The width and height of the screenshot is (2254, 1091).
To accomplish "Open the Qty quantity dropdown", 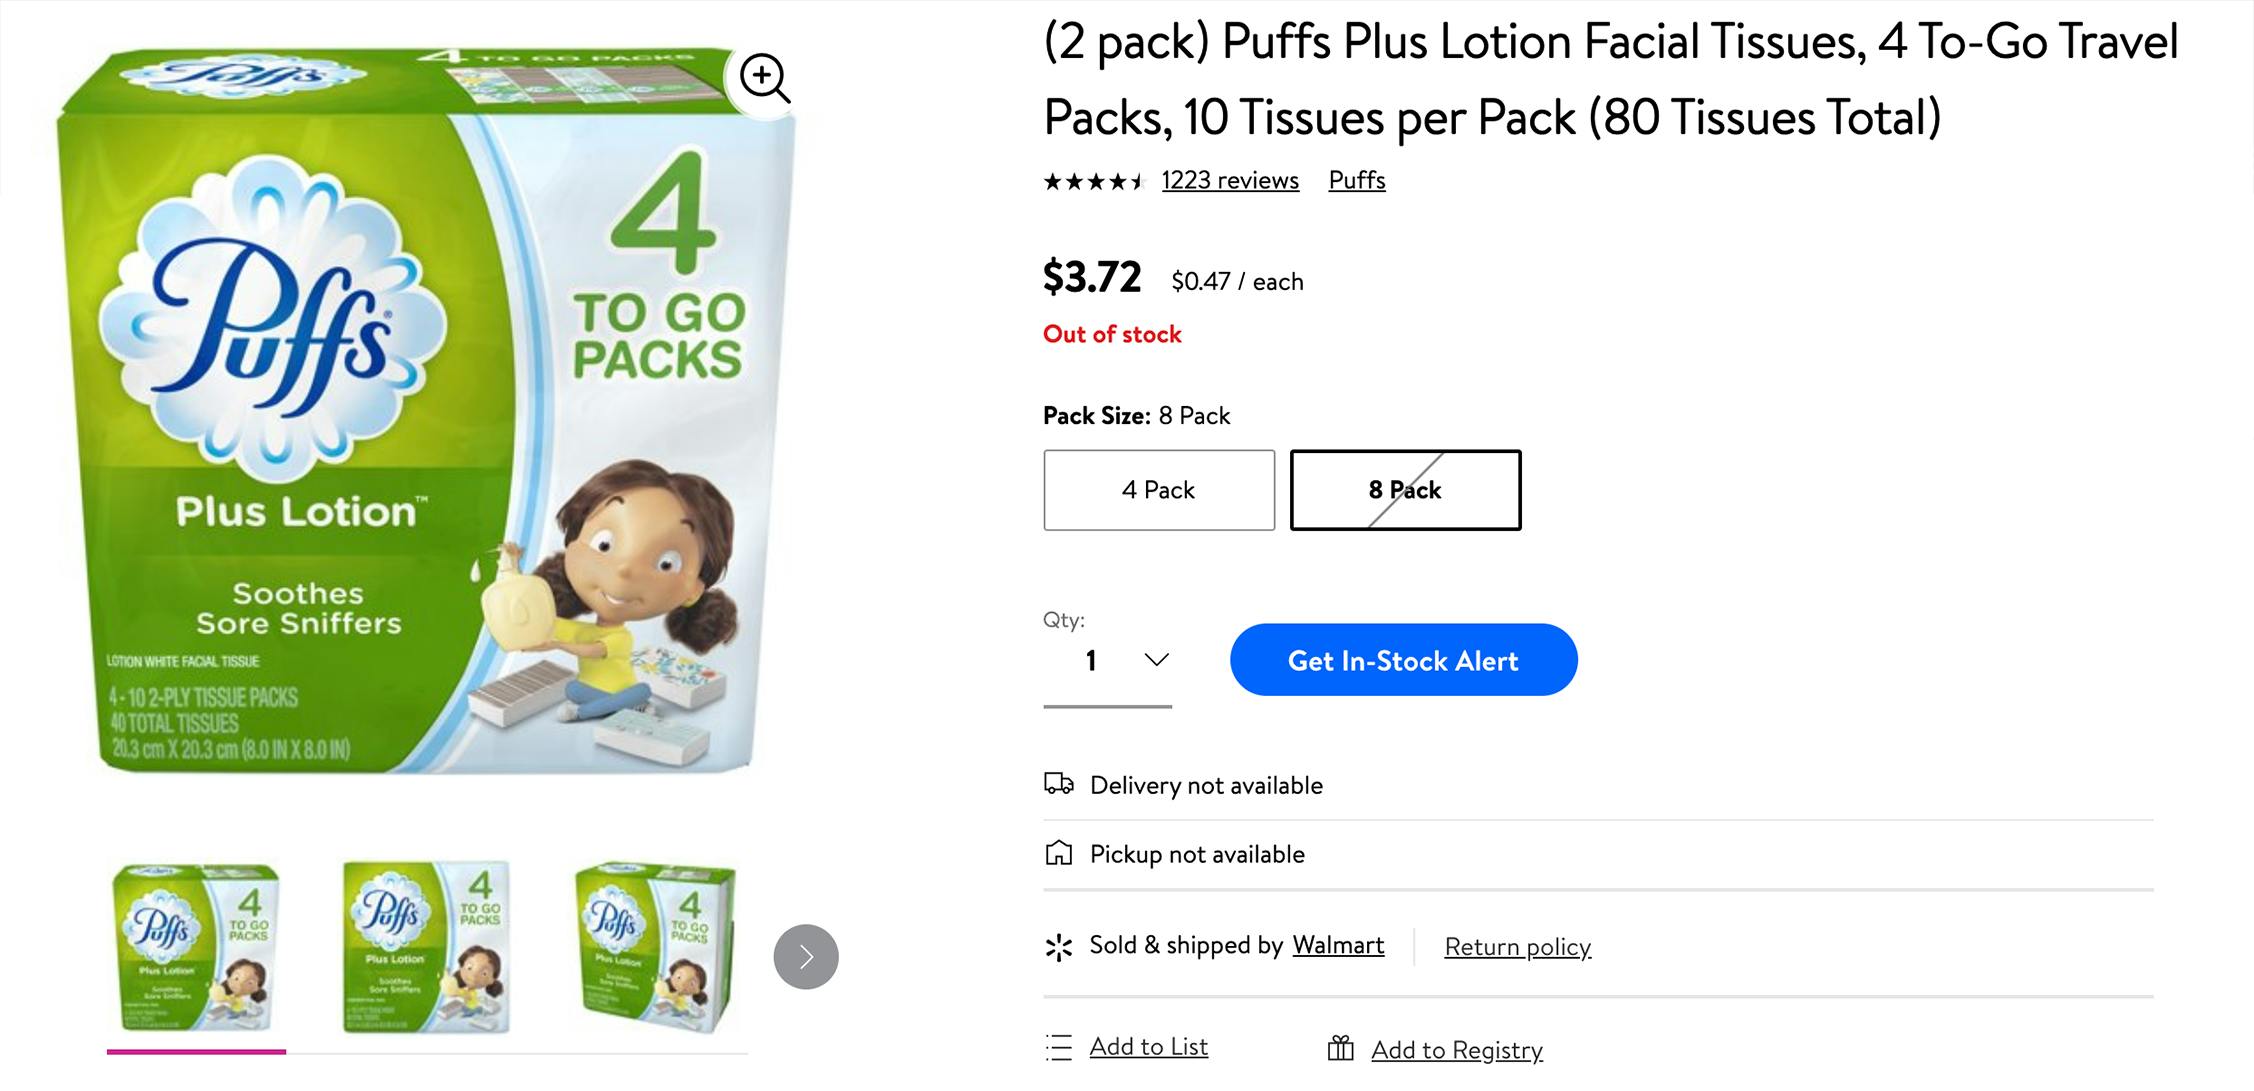I will [1107, 661].
